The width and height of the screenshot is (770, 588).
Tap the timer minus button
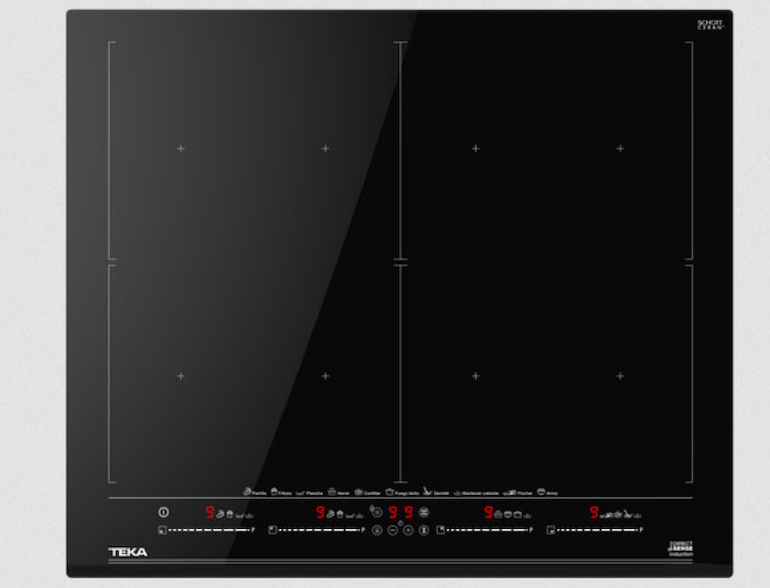coord(393,530)
